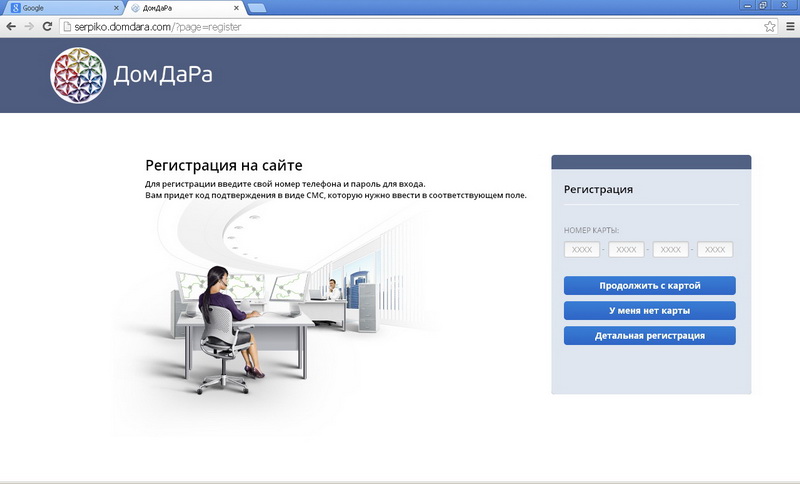Image resolution: width=800 pixels, height=484 pixels.
Task: Close the ДомДаРа tab
Action: point(236,8)
